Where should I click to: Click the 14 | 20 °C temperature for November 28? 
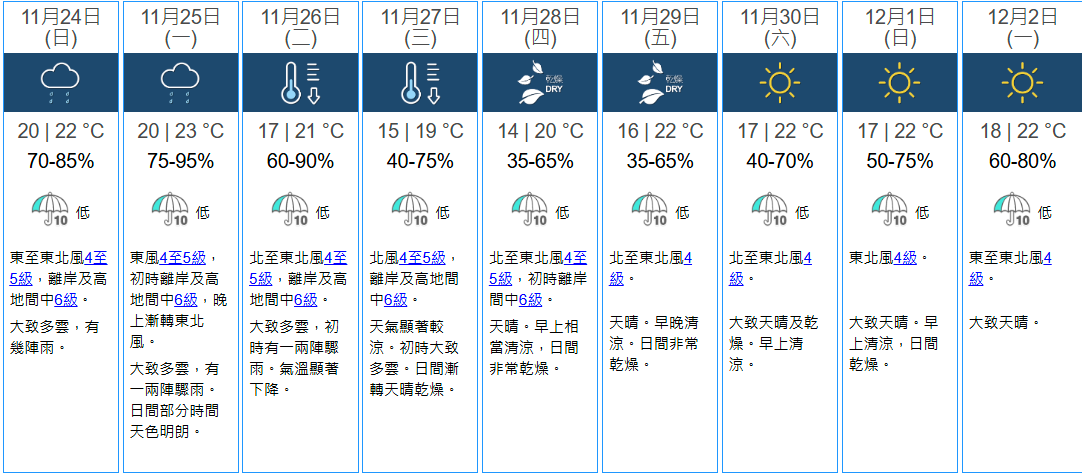coord(540,131)
